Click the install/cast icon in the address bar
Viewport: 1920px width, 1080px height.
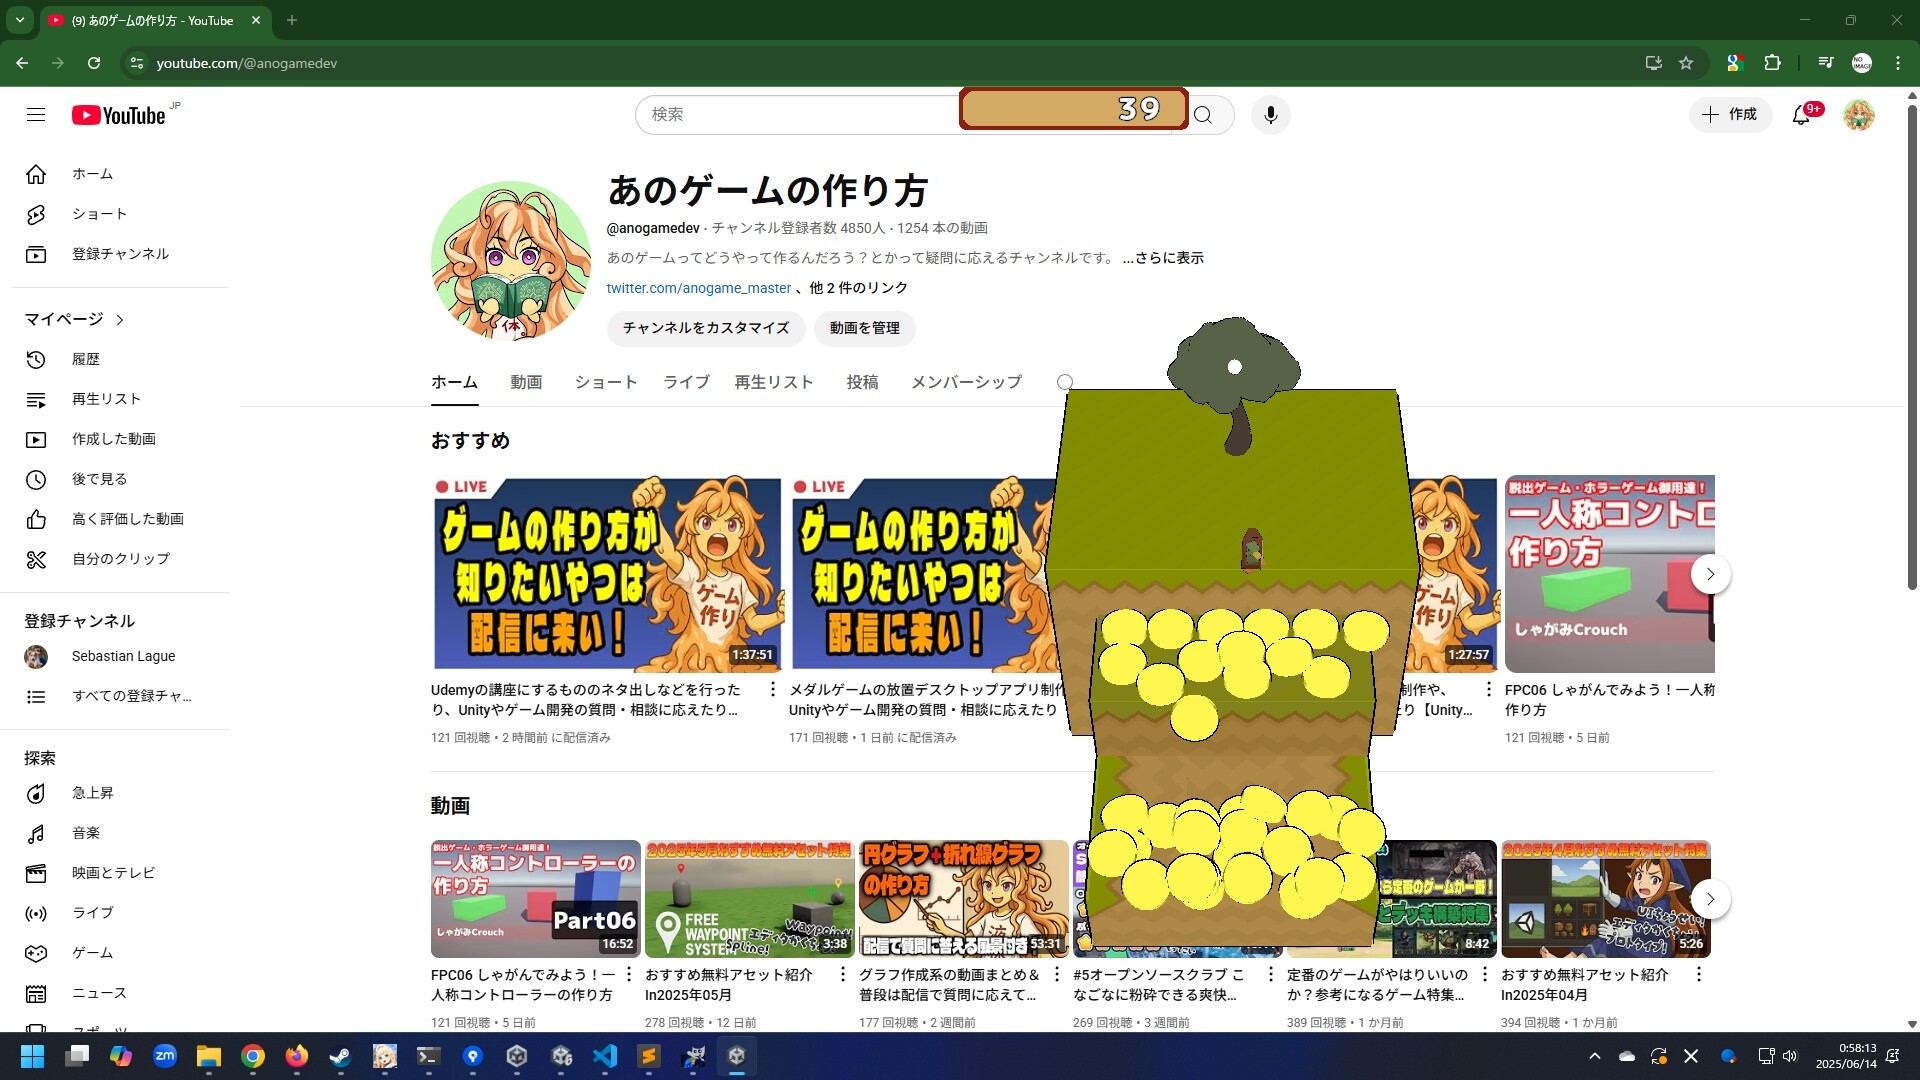pyautogui.click(x=1652, y=62)
